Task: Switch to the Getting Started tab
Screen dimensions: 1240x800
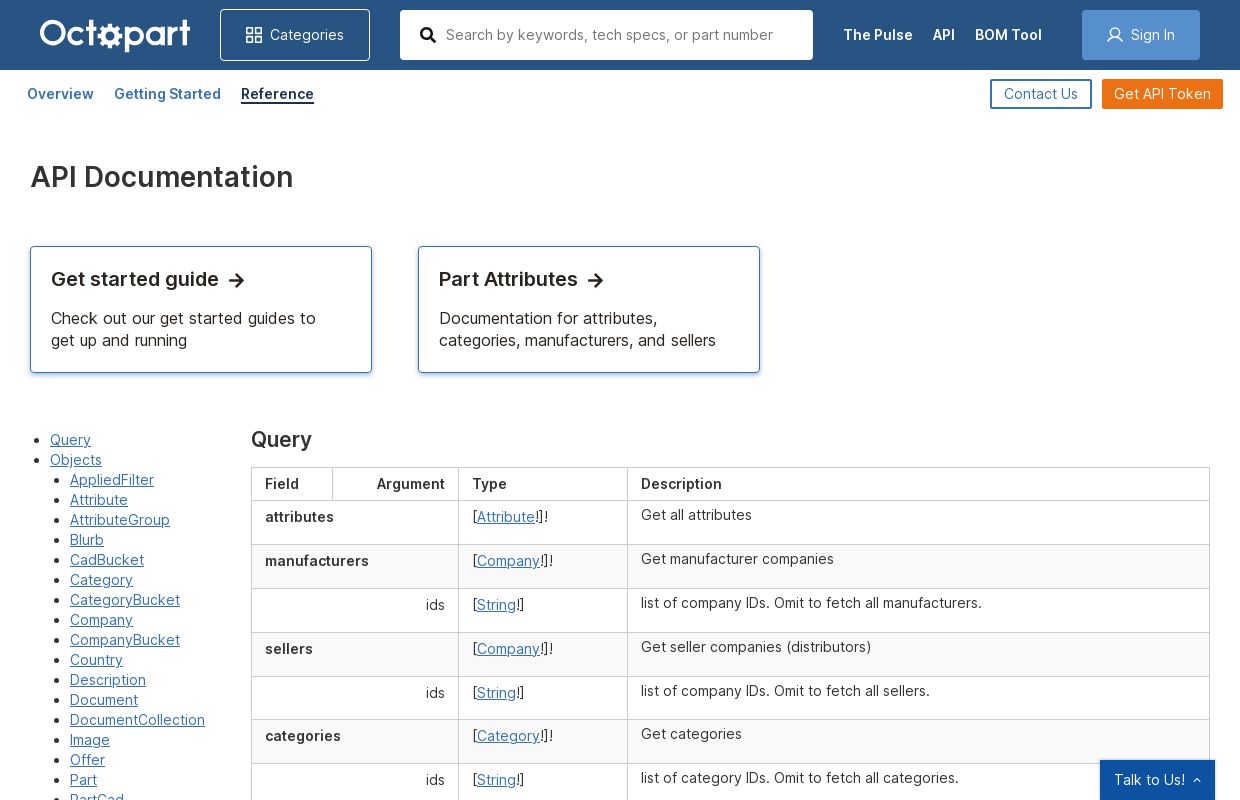Action: pos(167,94)
